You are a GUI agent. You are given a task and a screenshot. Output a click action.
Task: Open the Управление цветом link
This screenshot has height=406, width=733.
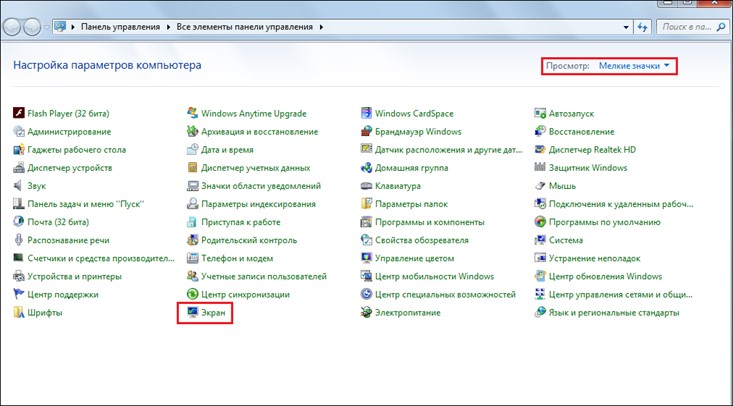[414, 258]
